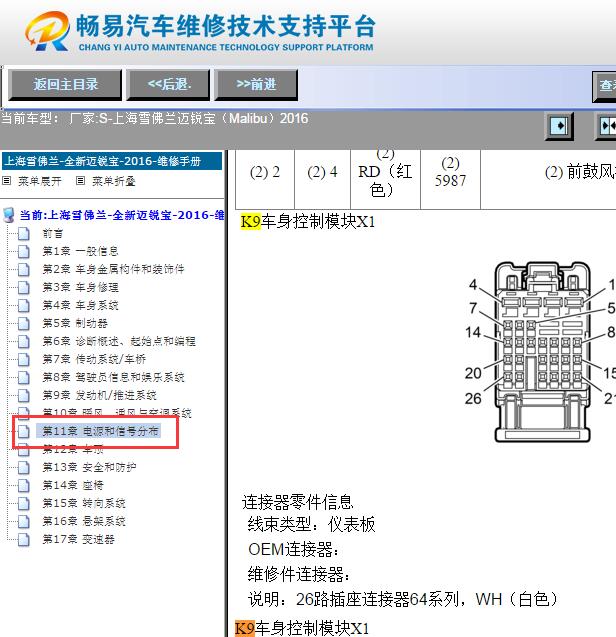This screenshot has width=616, height=637.
Task: Click the 当前车型 Malibu 2016 info line
Action: click(155, 119)
